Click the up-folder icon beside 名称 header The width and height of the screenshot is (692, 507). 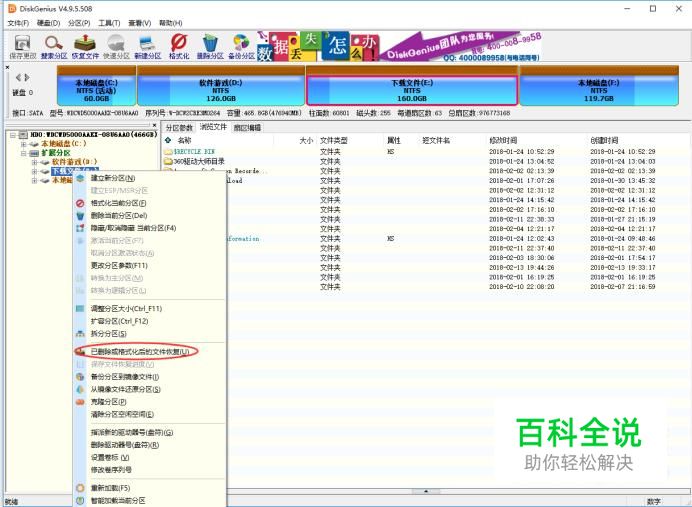coord(168,140)
